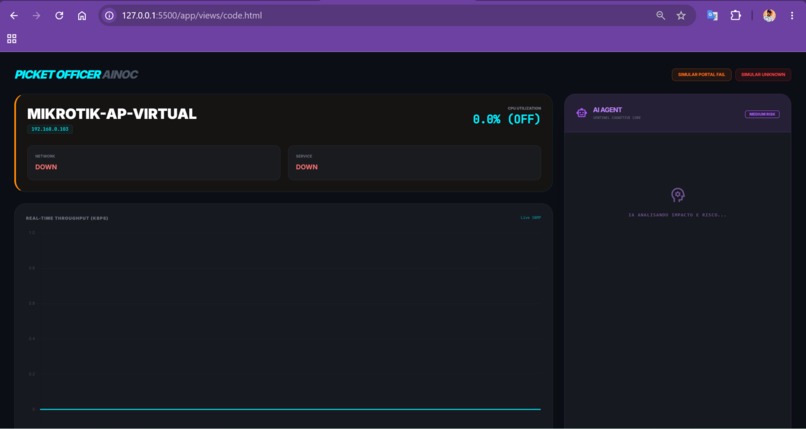Open the Google Translate extension icon
Image resolution: width=806 pixels, height=429 pixels.
(x=712, y=15)
